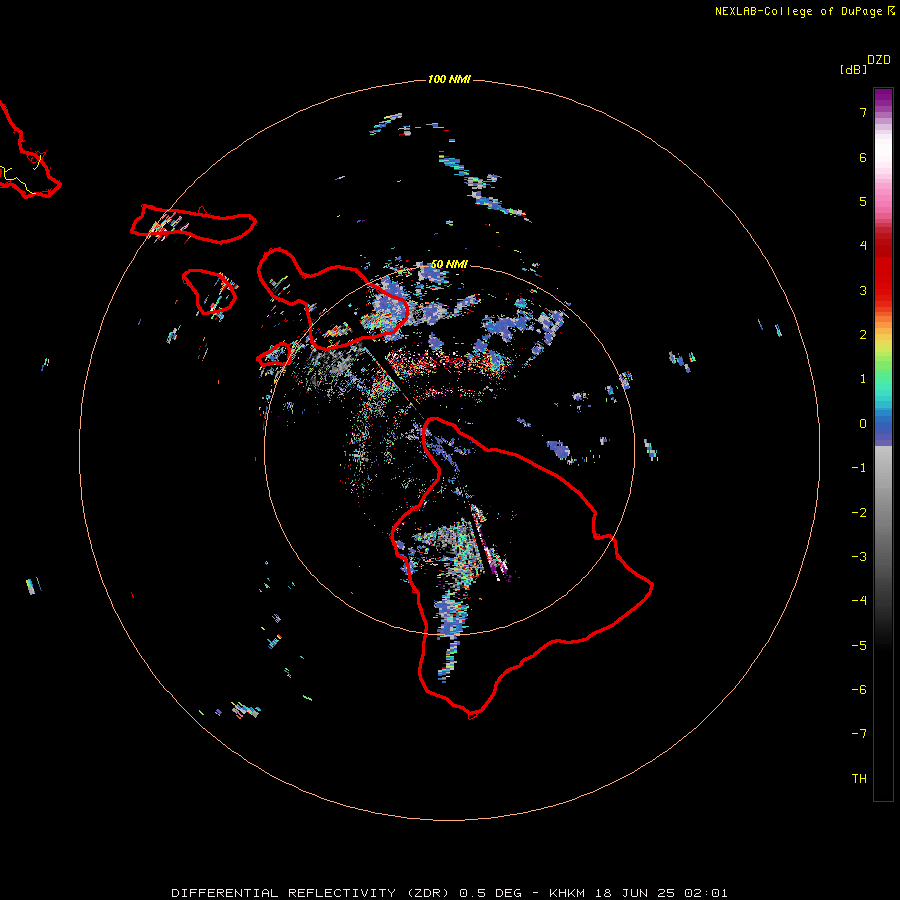Viewport: 900px width, 900px height.
Task: Click the KHKM radar station identifier
Action: pos(567,893)
